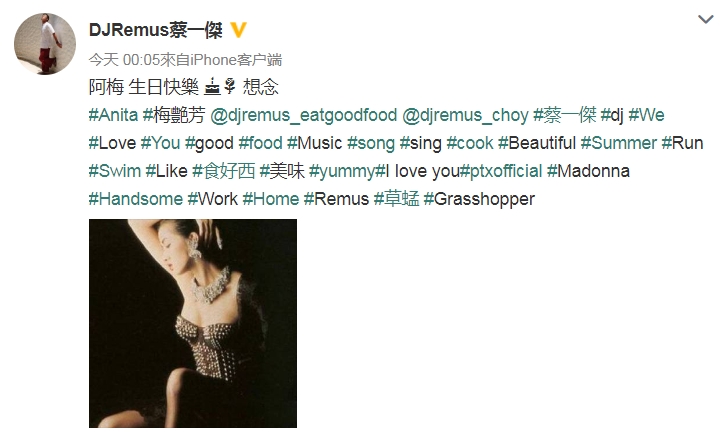The height and width of the screenshot is (439, 724).
Task: Click the #Handsome hashtag
Action: coord(136,199)
